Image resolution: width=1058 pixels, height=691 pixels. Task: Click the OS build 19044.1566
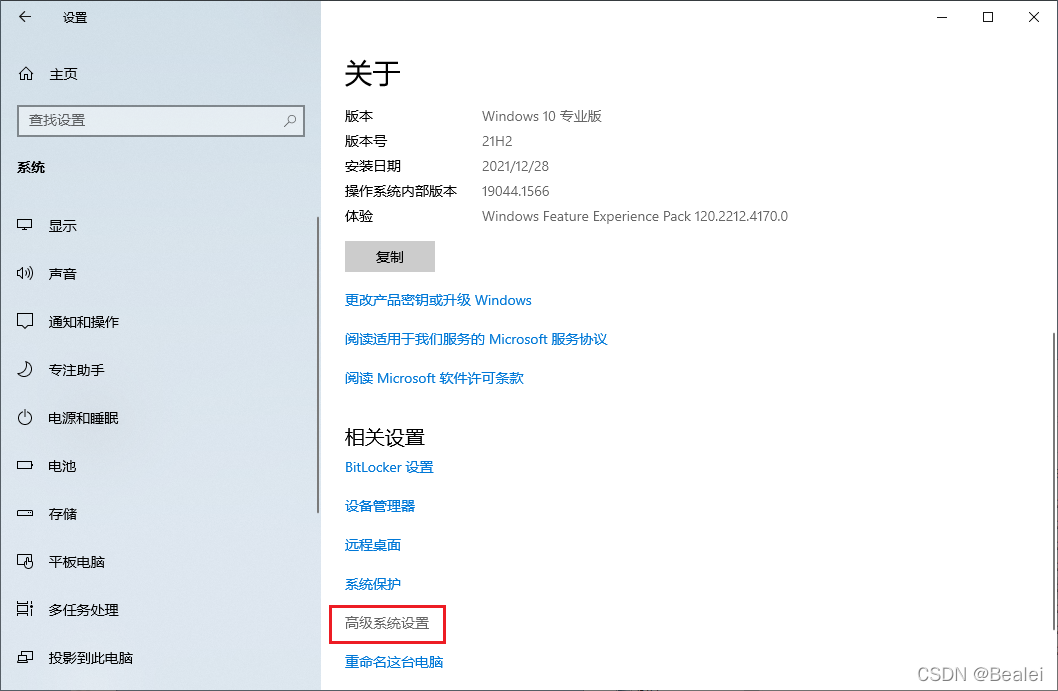click(x=516, y=191)
